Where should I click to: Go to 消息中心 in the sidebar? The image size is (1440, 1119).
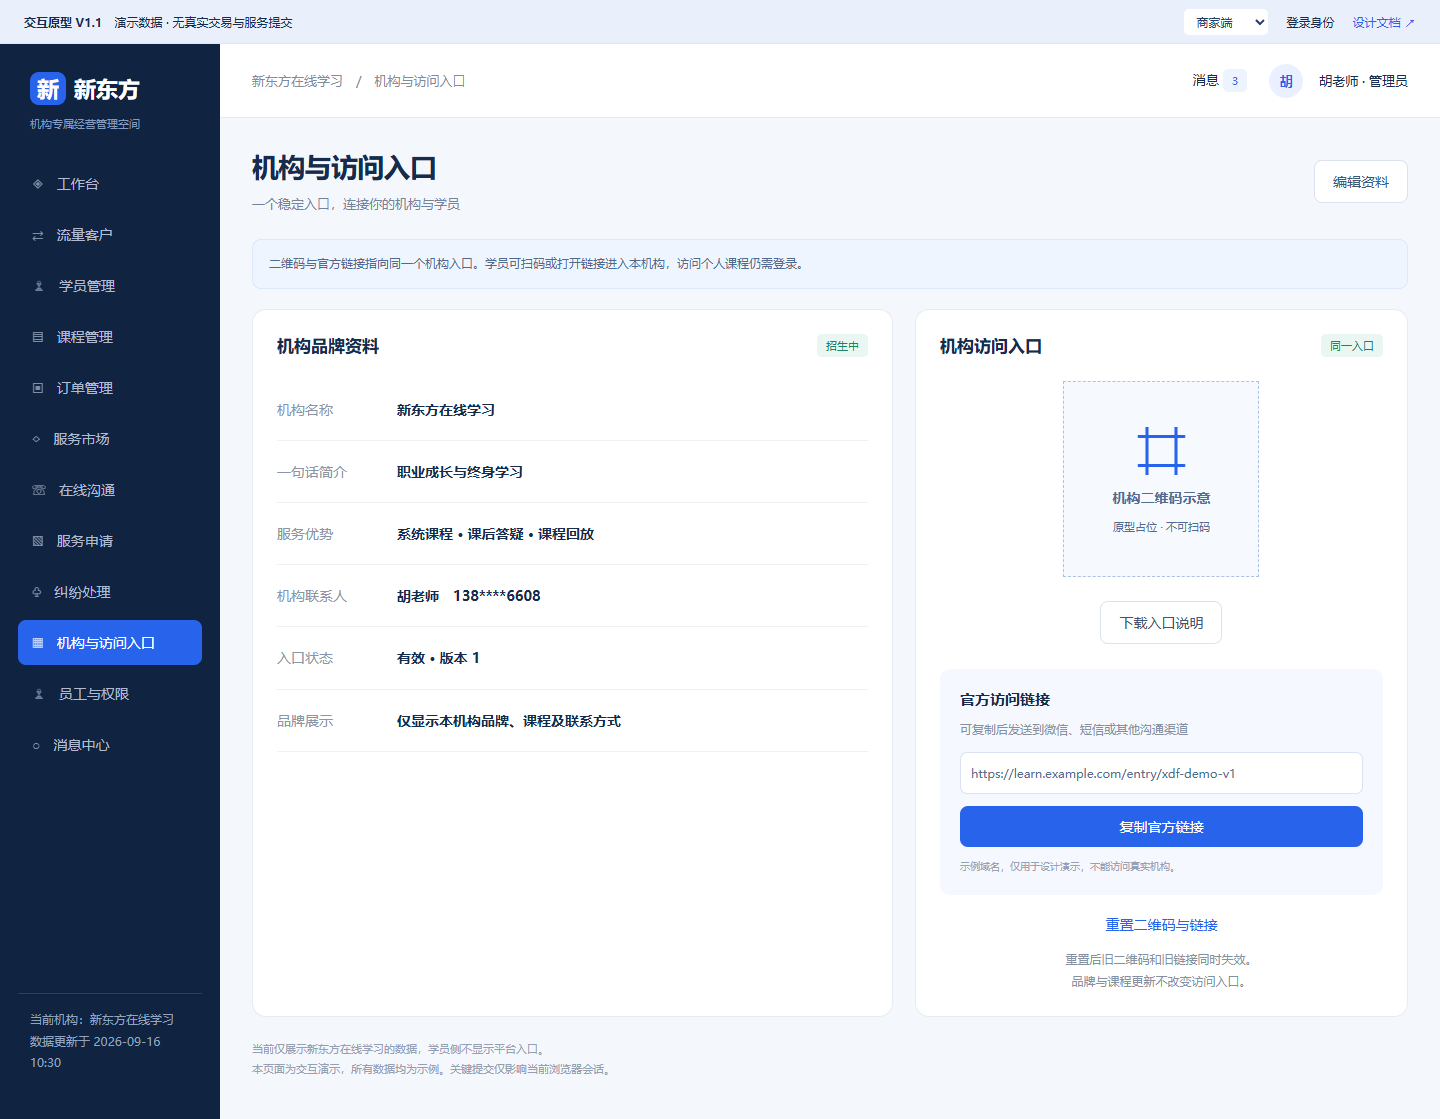110,745
